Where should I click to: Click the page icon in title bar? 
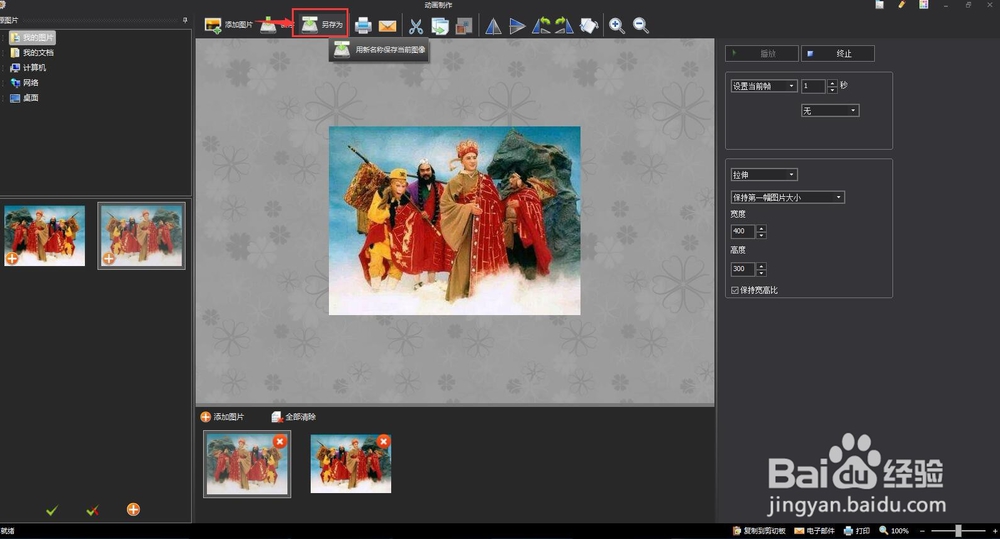(x=879, y=4)
